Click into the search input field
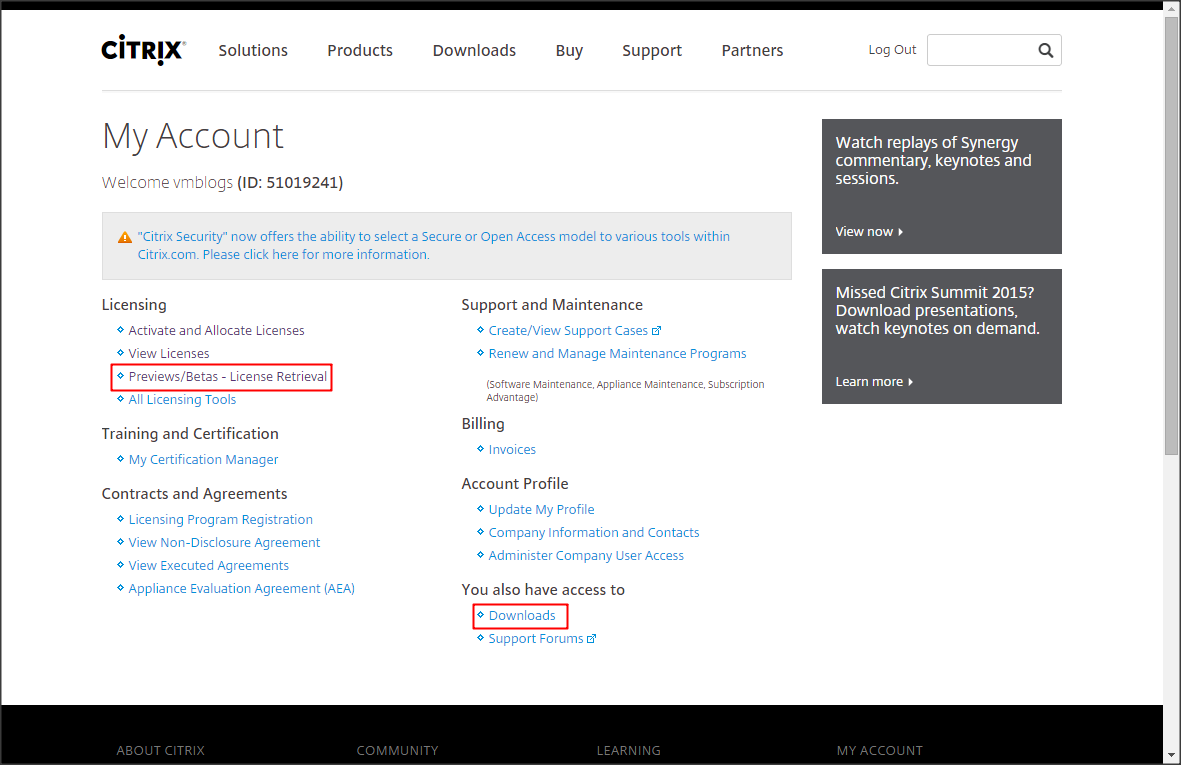The width and height of the screenshot is (1181, 765). pyautogui.click(x=980, y=50)
